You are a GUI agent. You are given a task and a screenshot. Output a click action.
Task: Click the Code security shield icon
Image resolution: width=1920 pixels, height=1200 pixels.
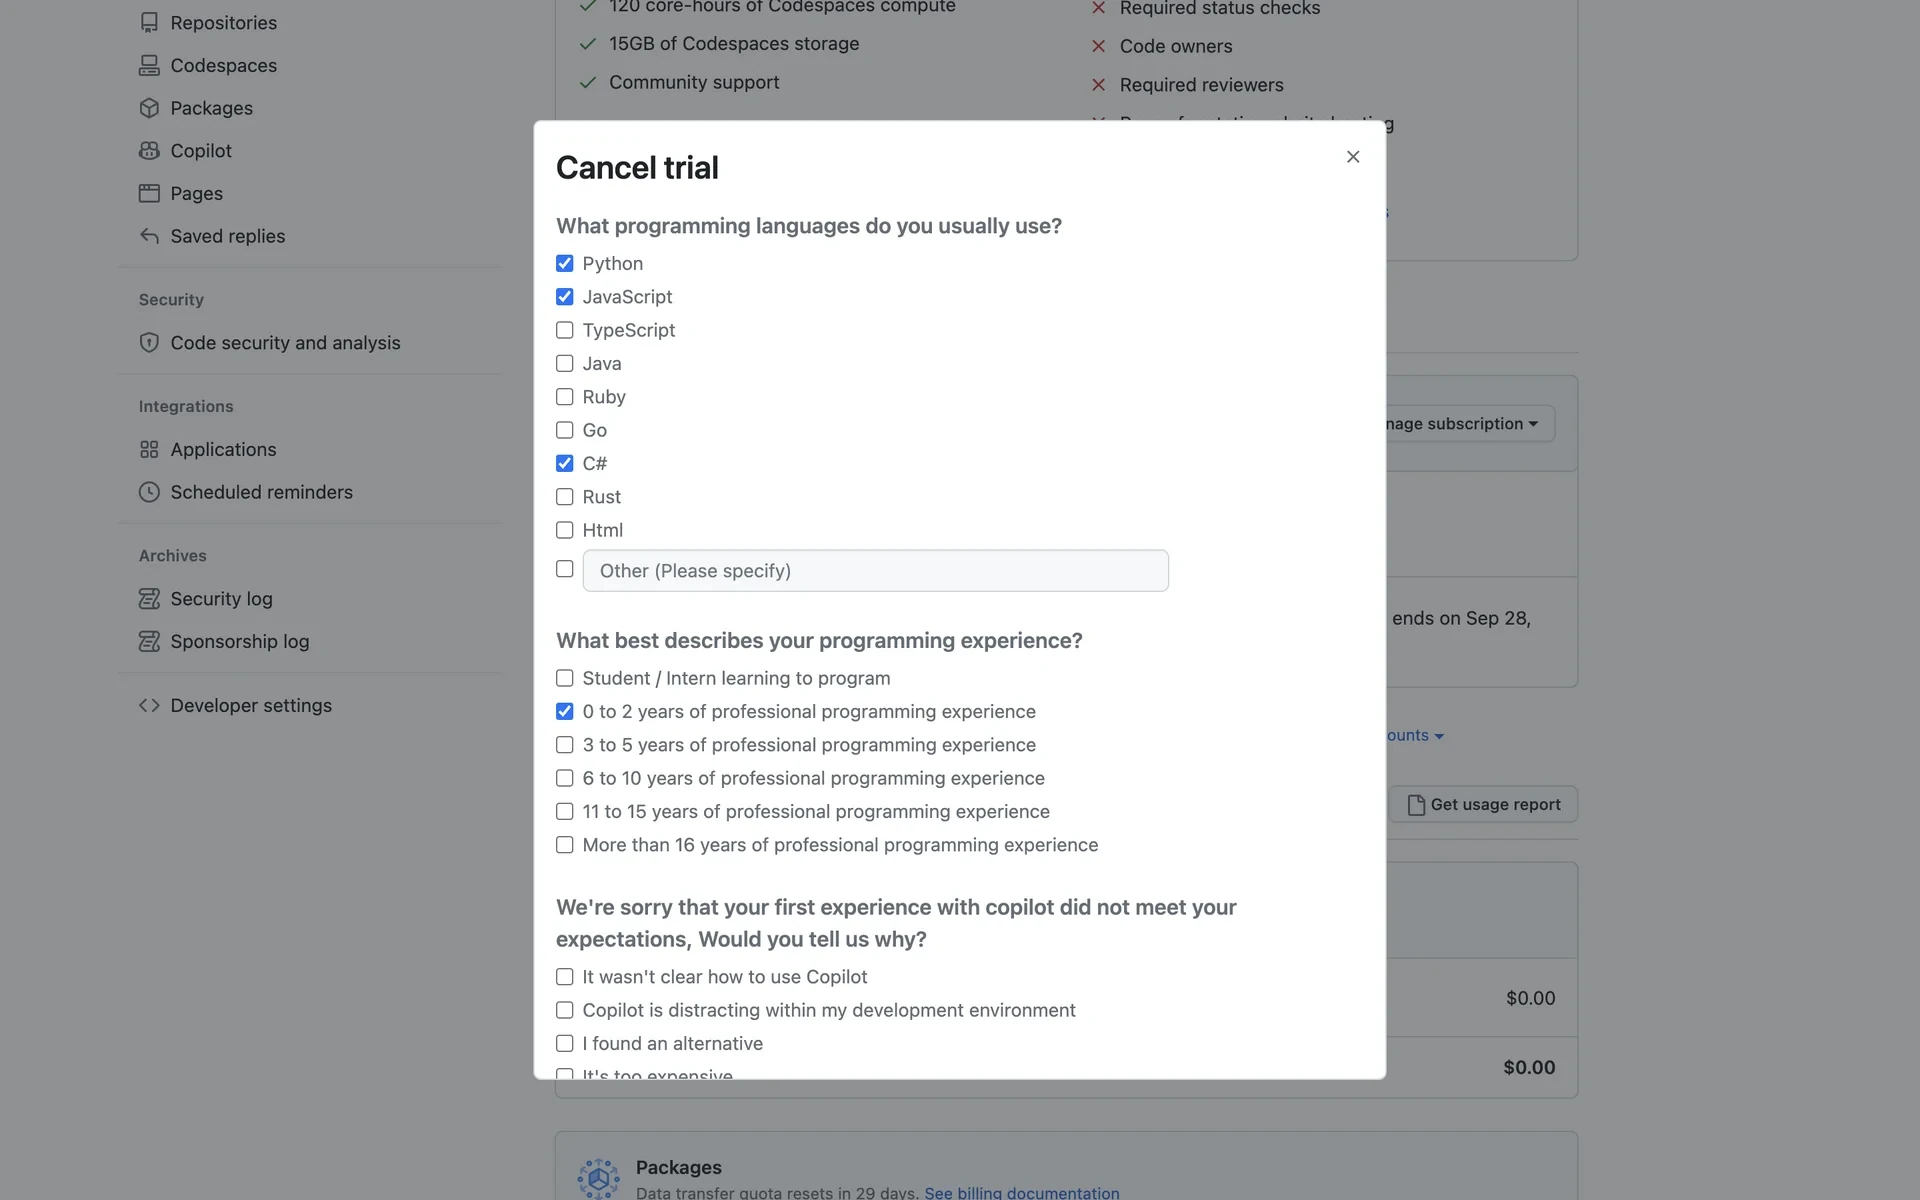[x=149, y=343]
